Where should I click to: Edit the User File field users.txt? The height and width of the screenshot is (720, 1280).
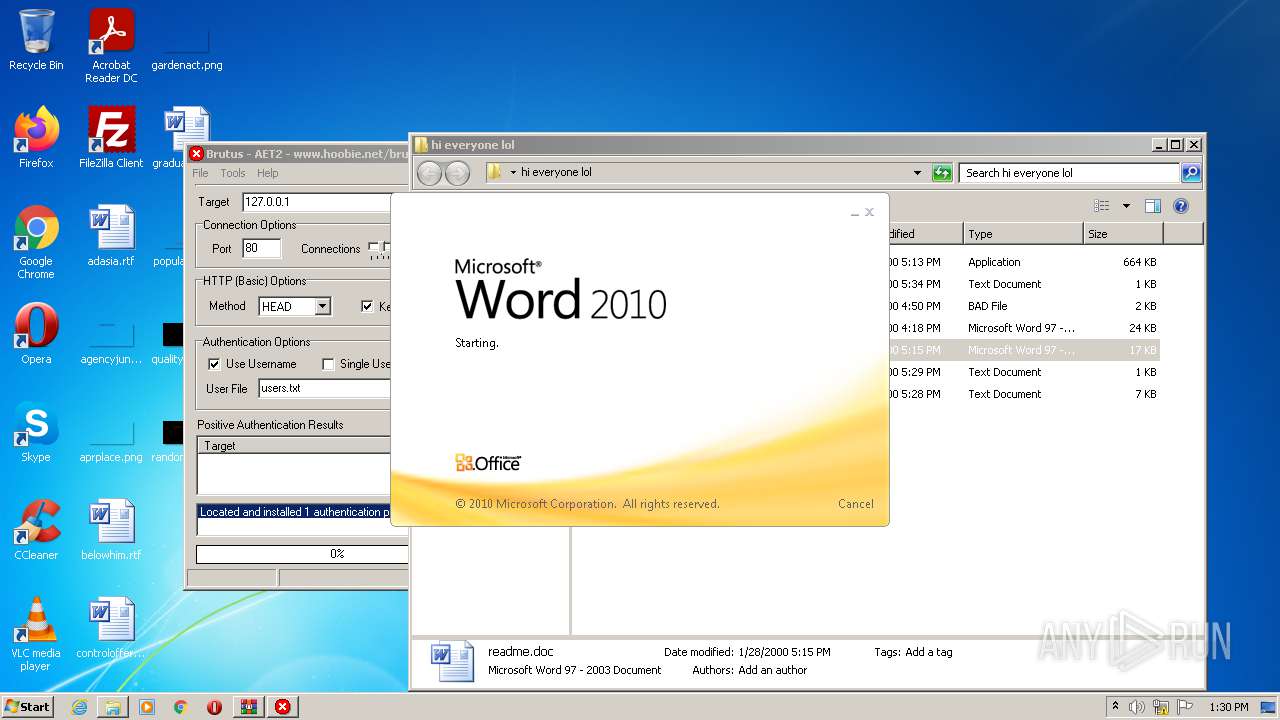coord(324,389)
